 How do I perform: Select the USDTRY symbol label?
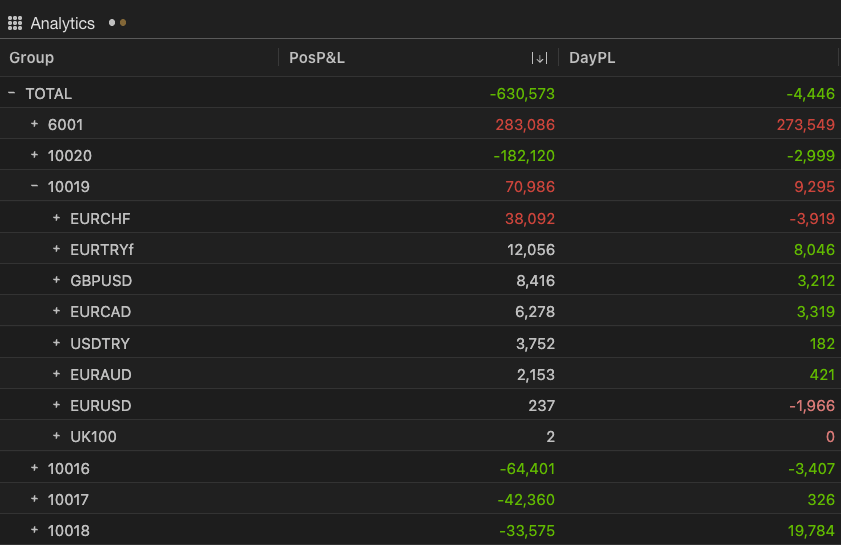100,344
